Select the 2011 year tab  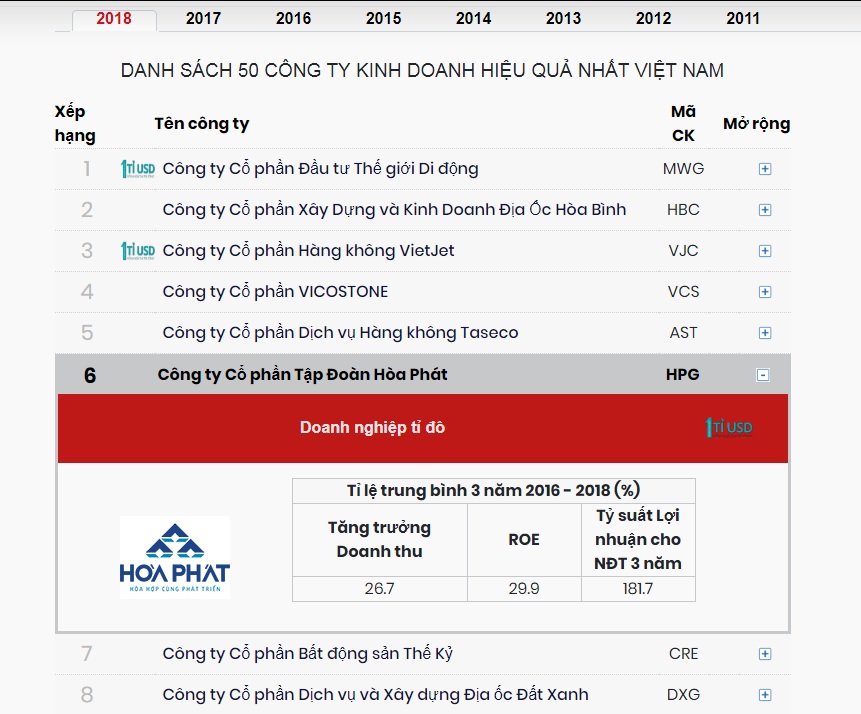click(x=743, y=18)
